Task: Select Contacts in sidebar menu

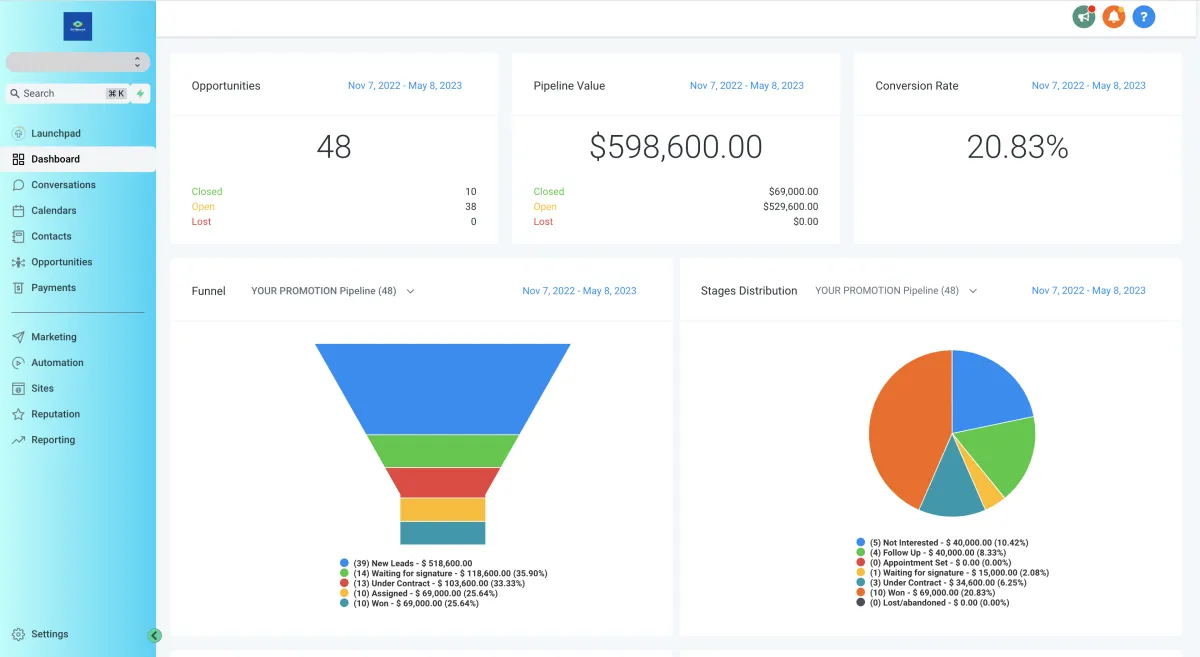Action: (x=51, y=236)
